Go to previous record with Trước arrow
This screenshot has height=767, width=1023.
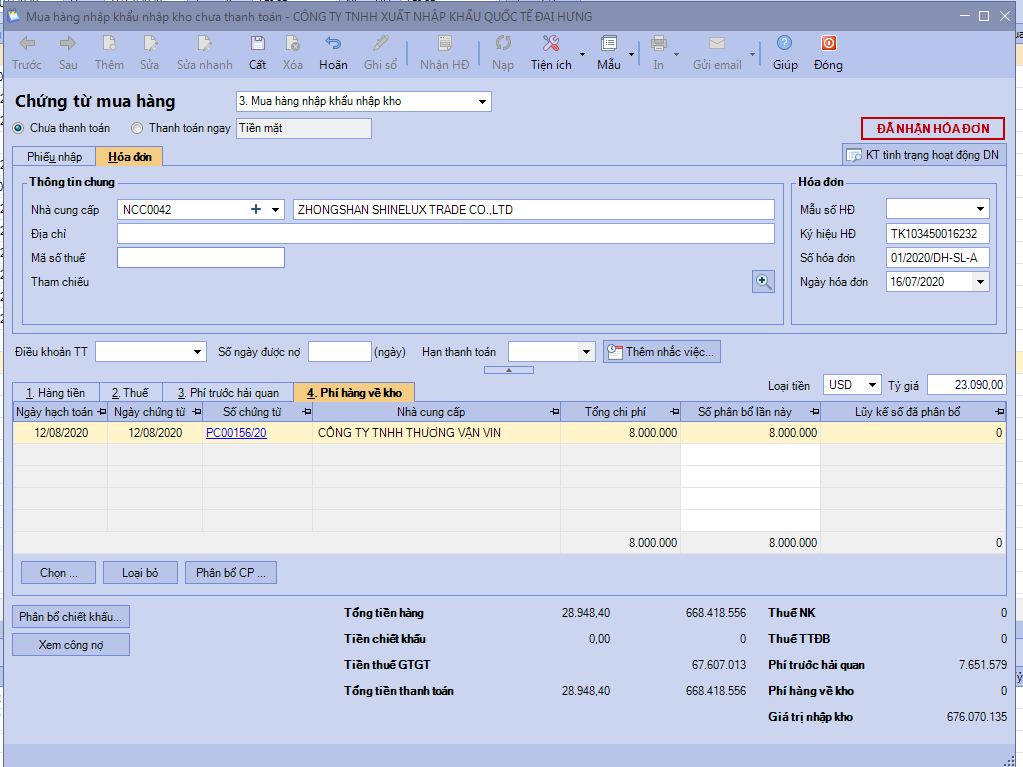[x=27, y=44]
